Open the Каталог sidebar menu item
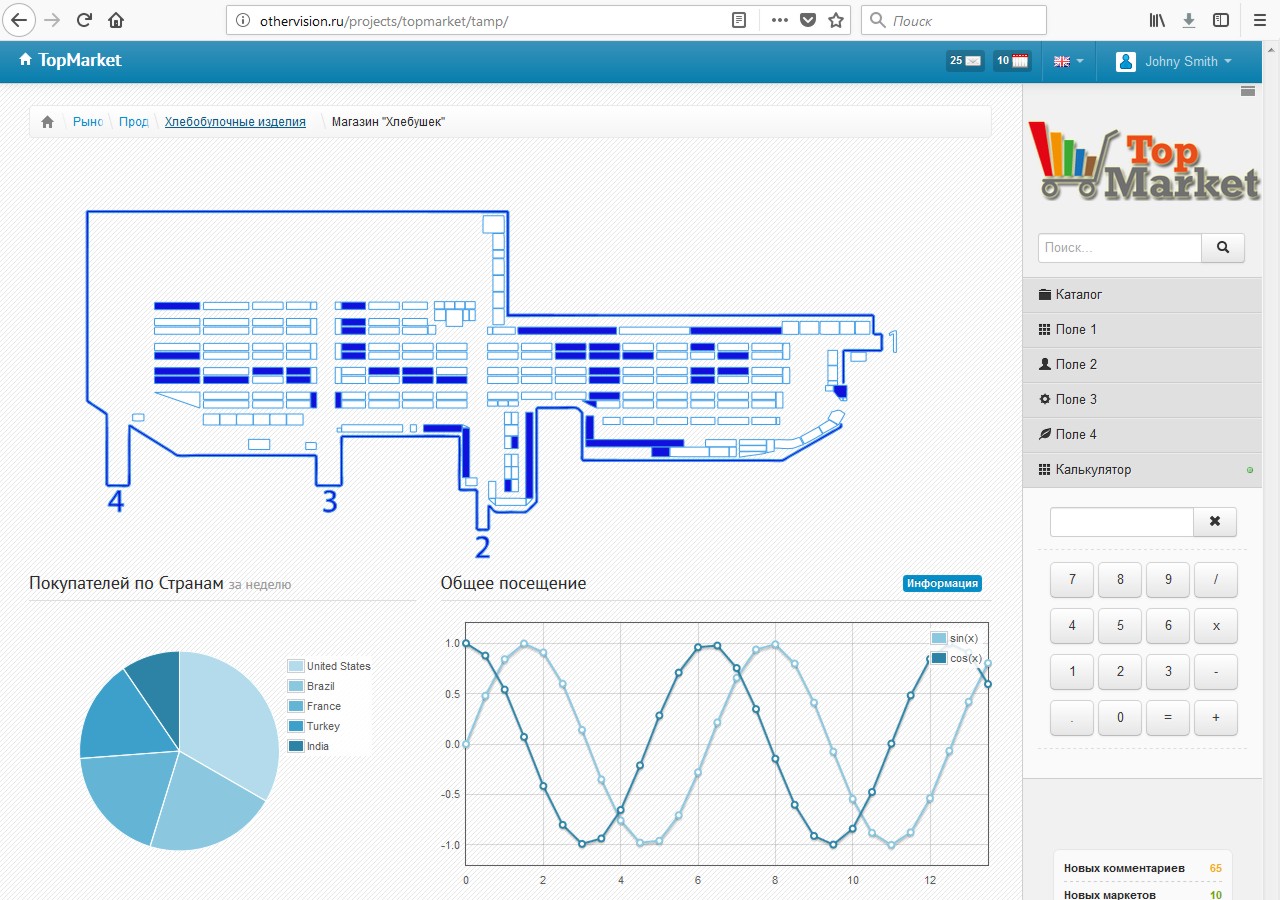Viewport: 1280px width, 900px height. (x=1078, y=295)
